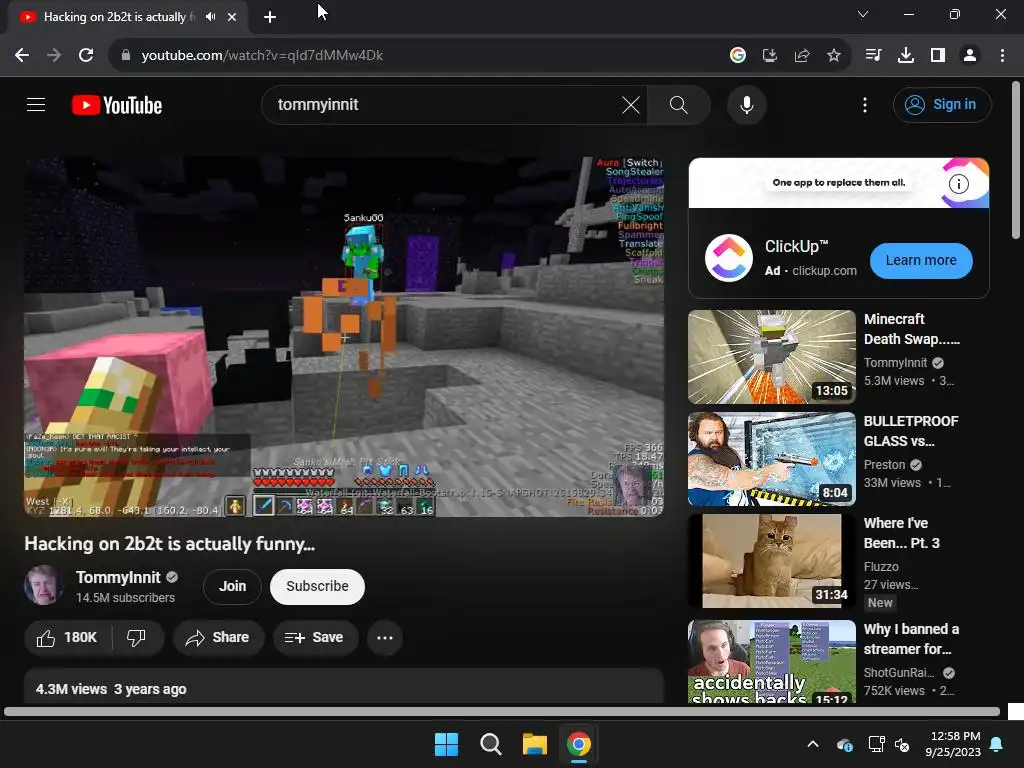Show hidden system tray icons
The image size is (1024, 768).
813,744
